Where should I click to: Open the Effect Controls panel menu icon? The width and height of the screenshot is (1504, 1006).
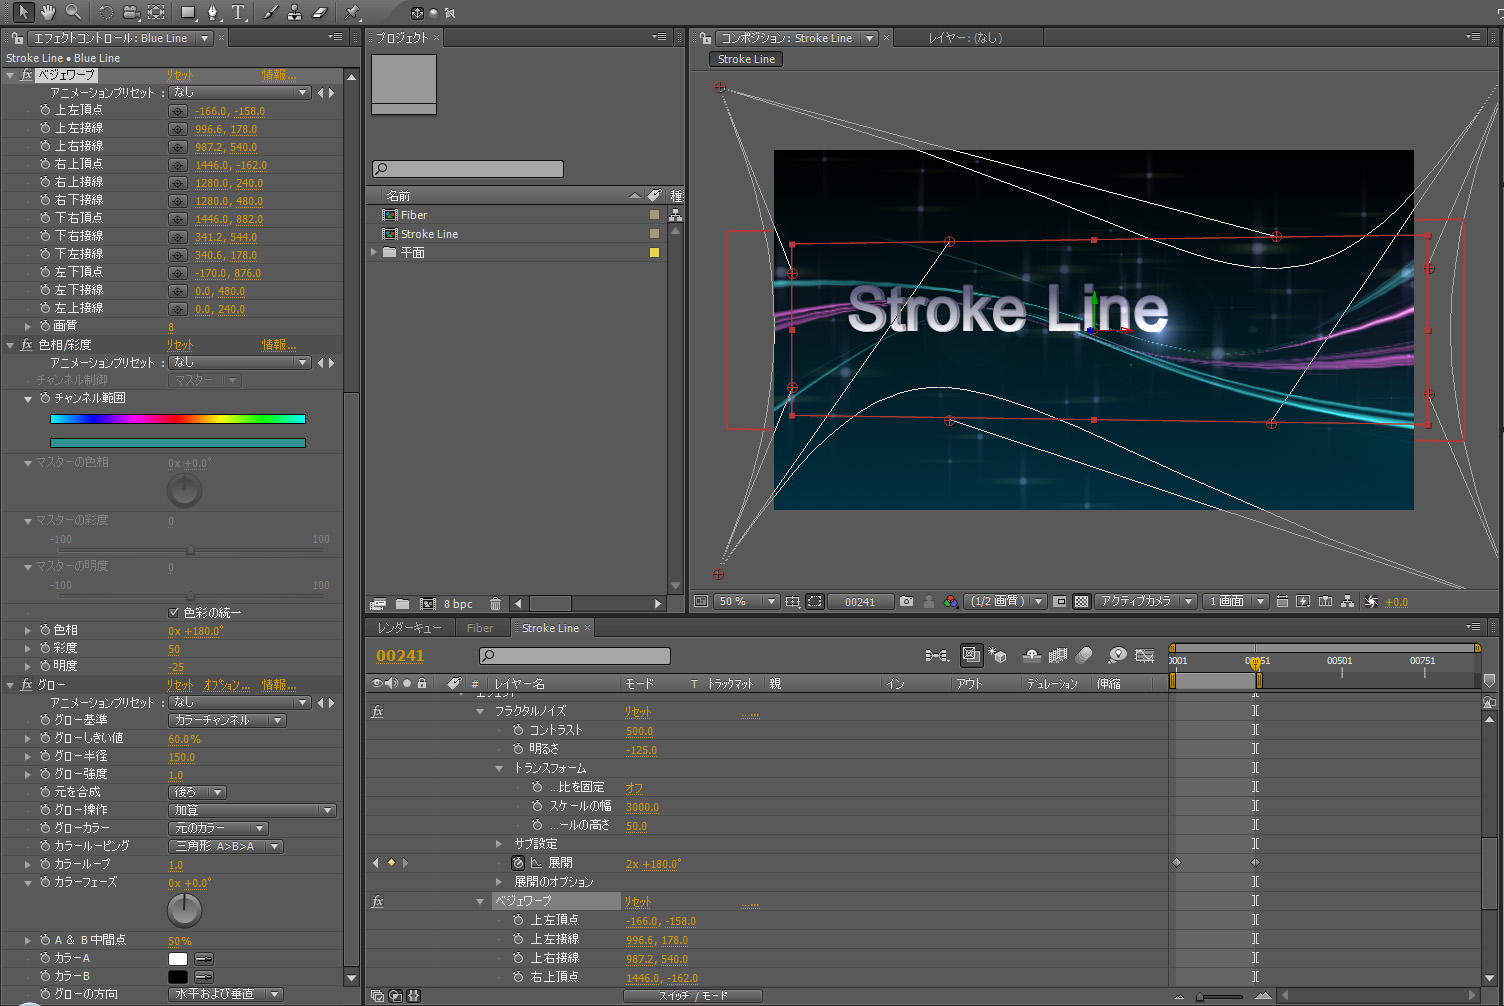click(x=335, y=37)
